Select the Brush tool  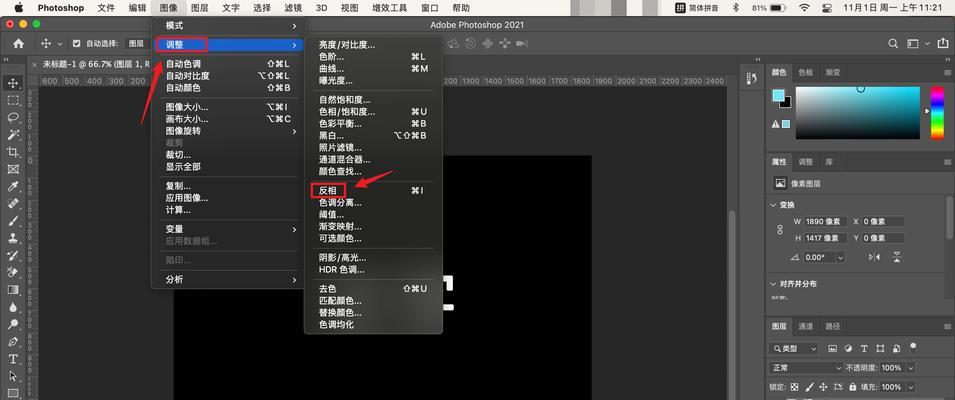pos(13,221)
